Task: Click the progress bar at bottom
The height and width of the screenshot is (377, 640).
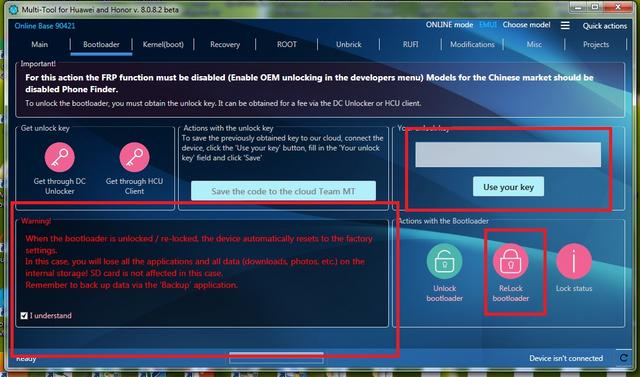Action: 276,358
